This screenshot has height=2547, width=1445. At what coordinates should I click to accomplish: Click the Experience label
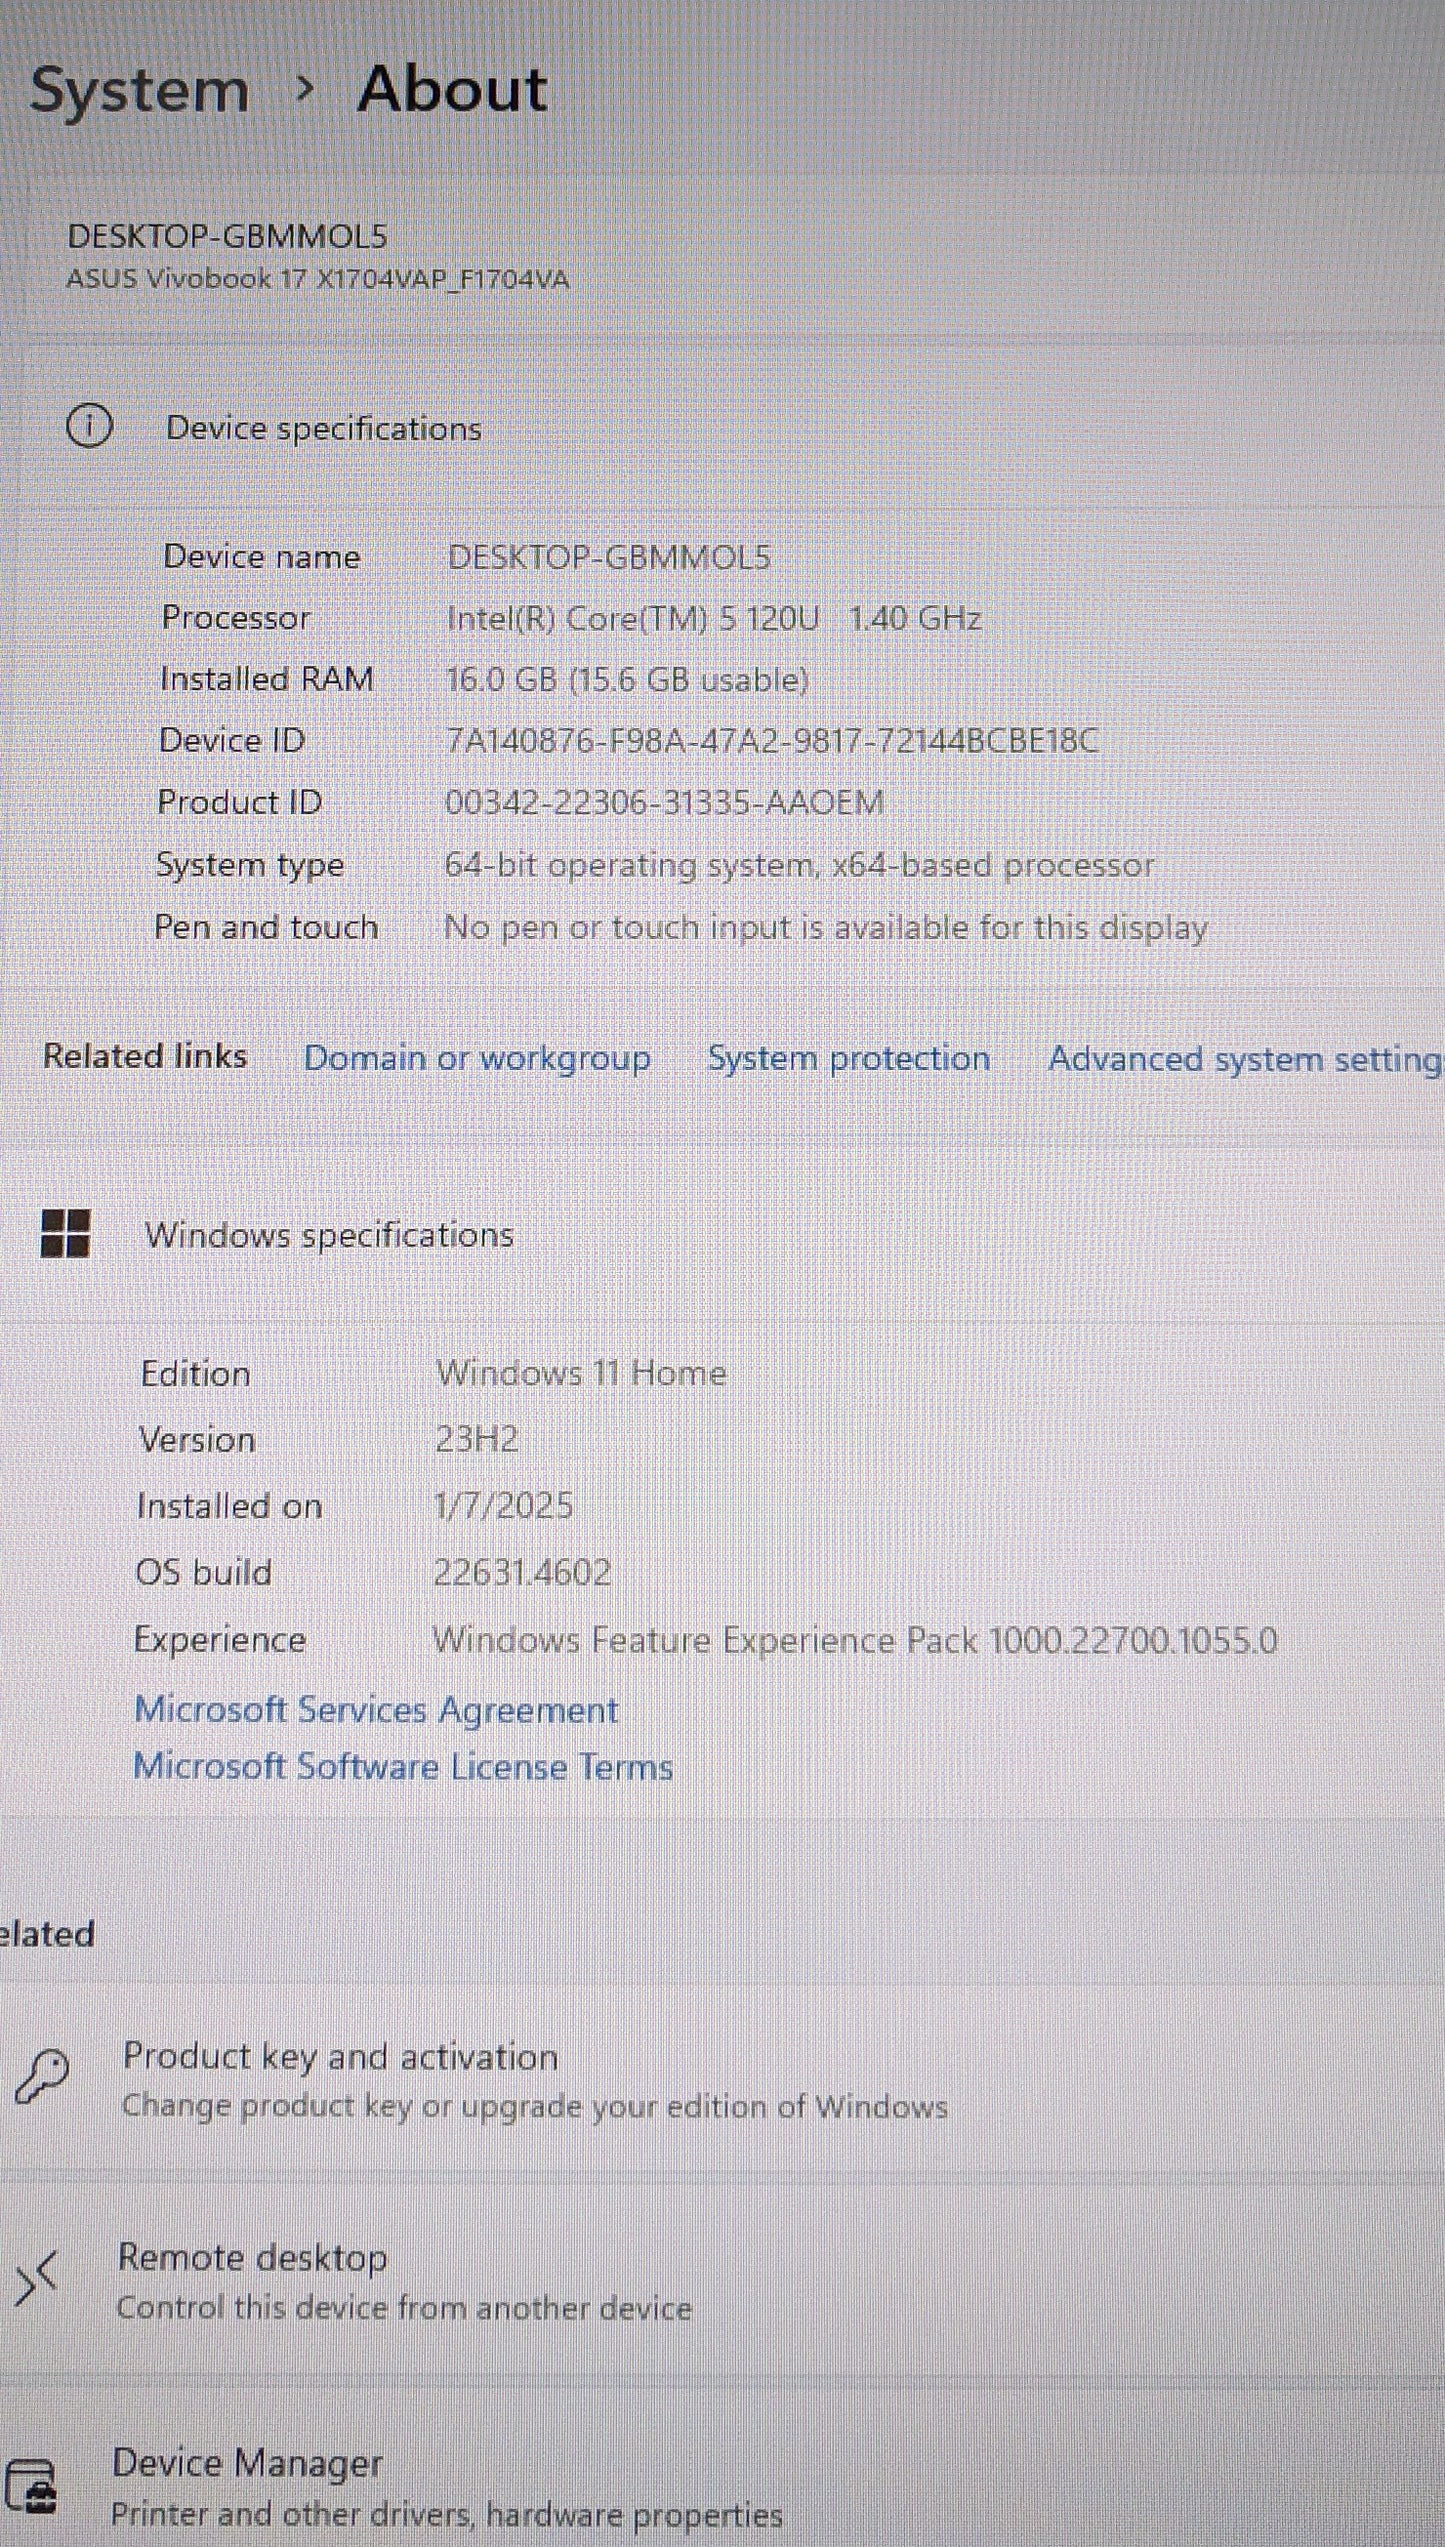point(220,1640)
